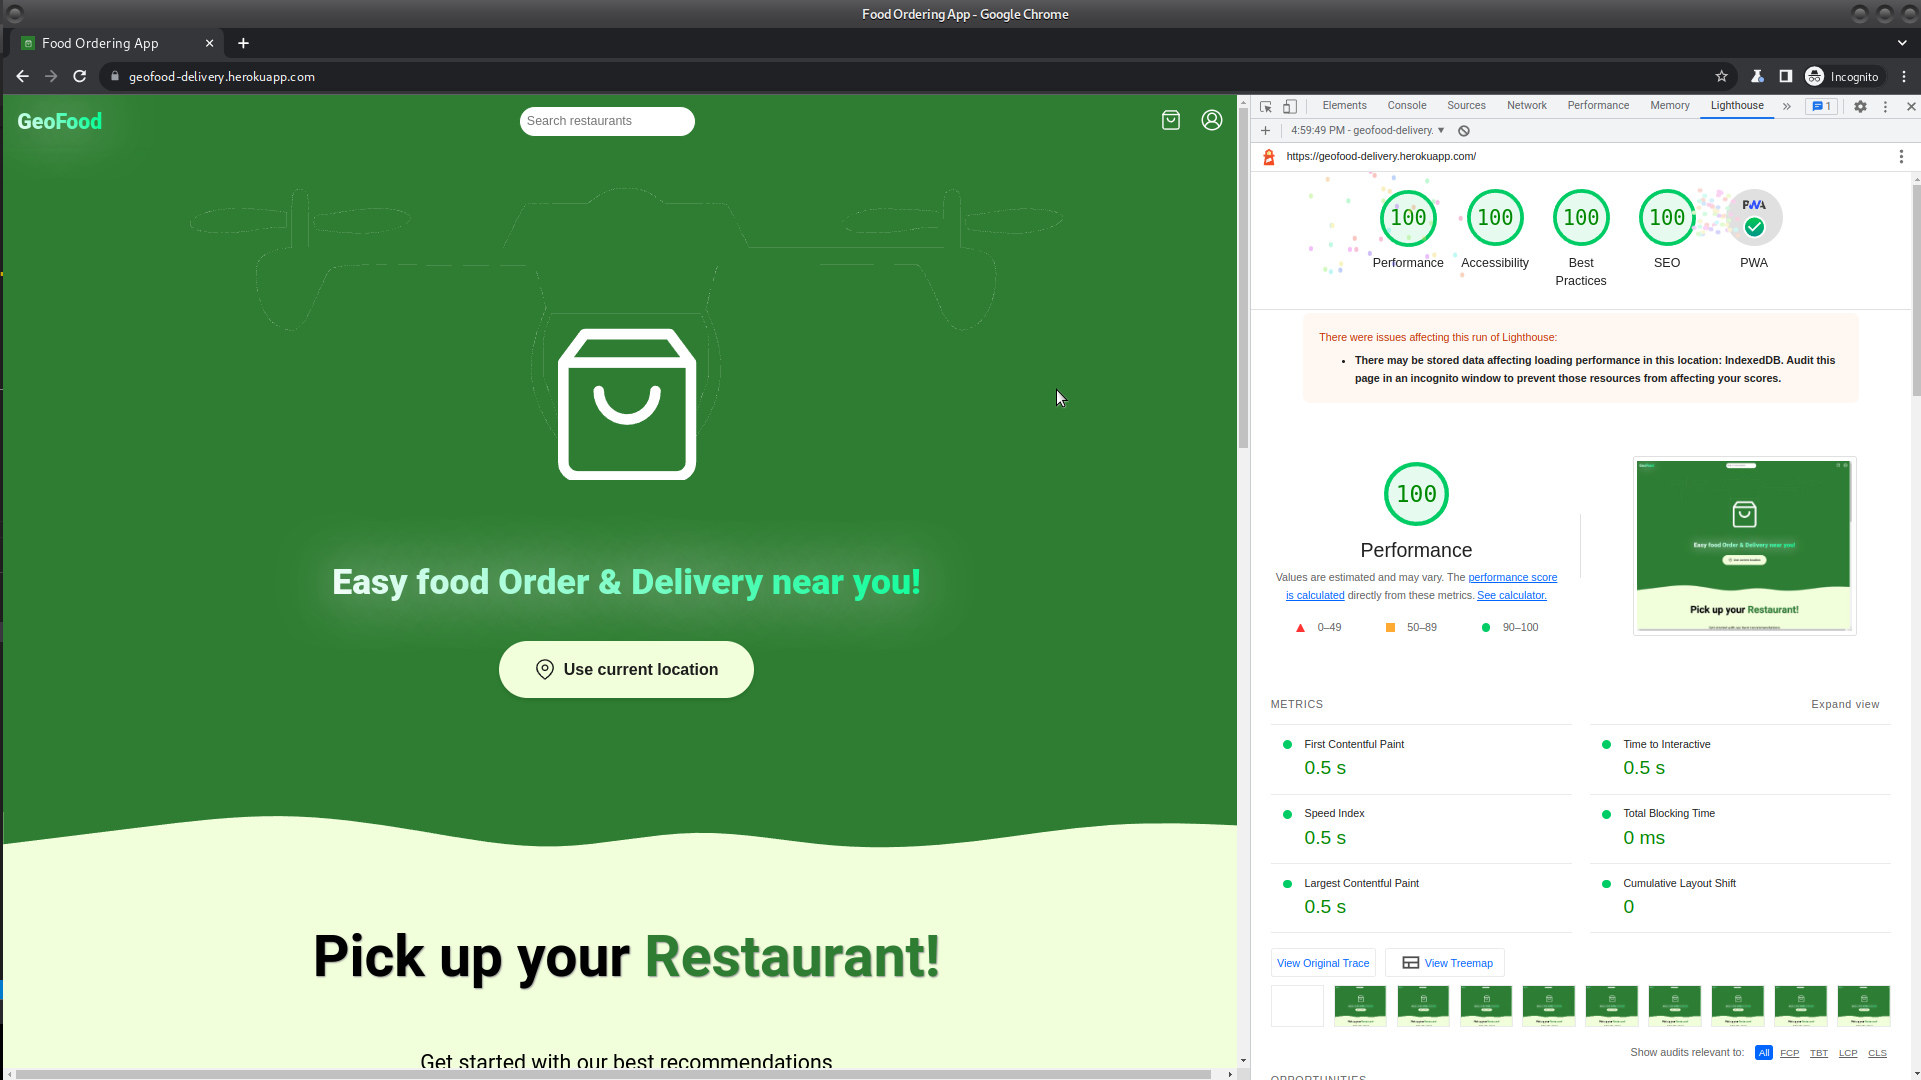Click the location pin icon in button
1921x1080 pixels.
click(545, 669)
